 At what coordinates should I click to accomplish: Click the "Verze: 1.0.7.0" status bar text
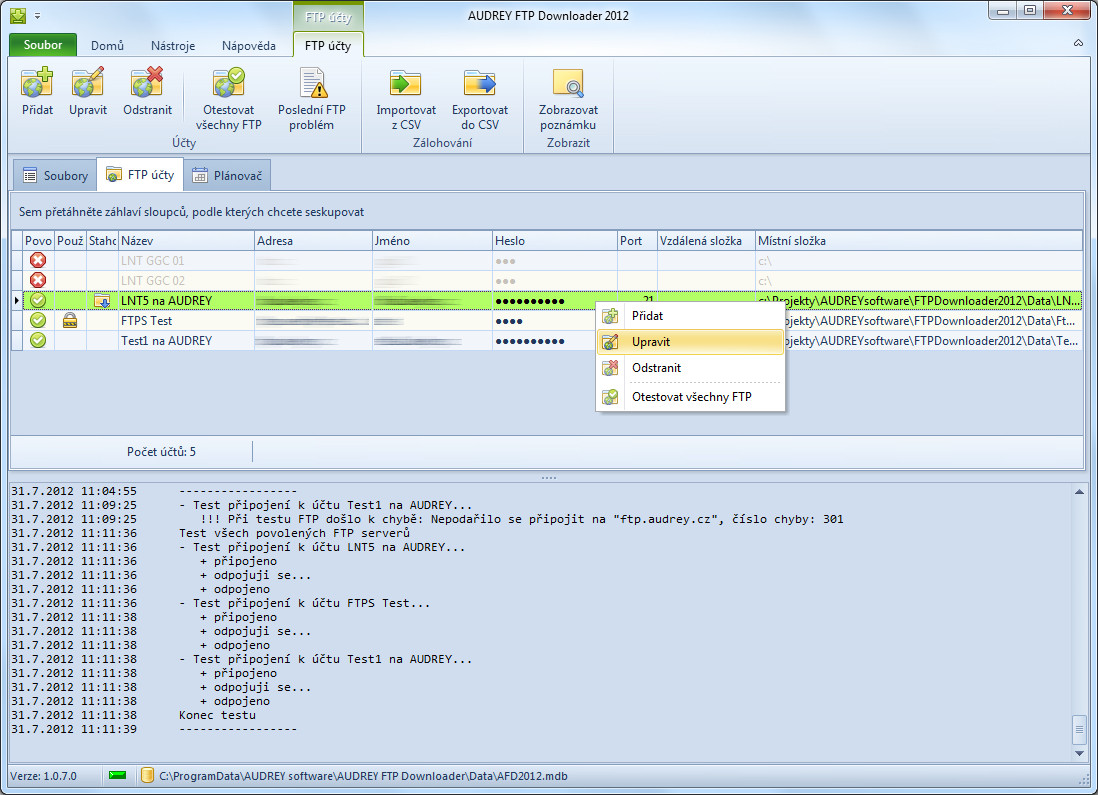(x=43, y=776)
